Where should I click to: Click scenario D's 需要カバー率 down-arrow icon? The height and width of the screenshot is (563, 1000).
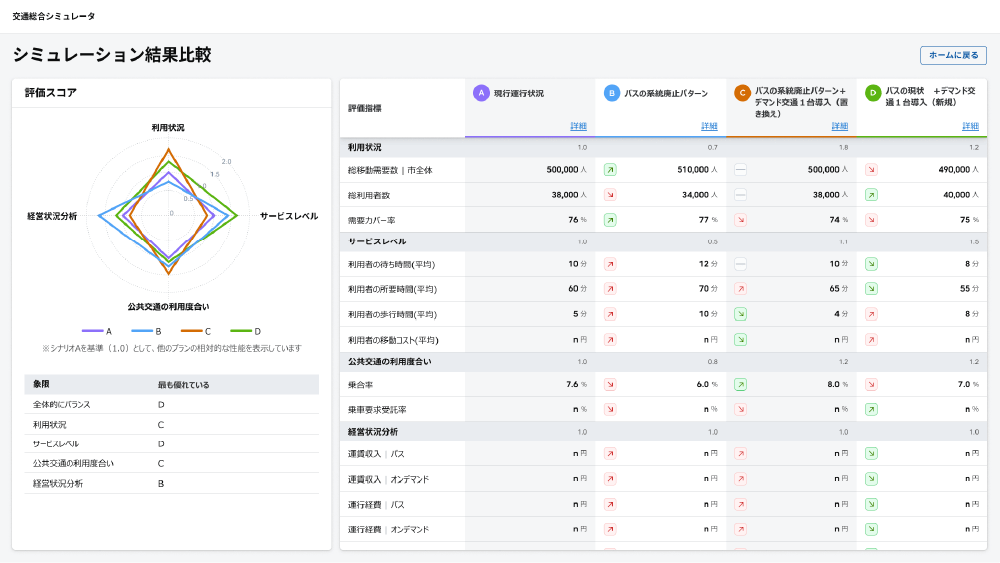871,220
